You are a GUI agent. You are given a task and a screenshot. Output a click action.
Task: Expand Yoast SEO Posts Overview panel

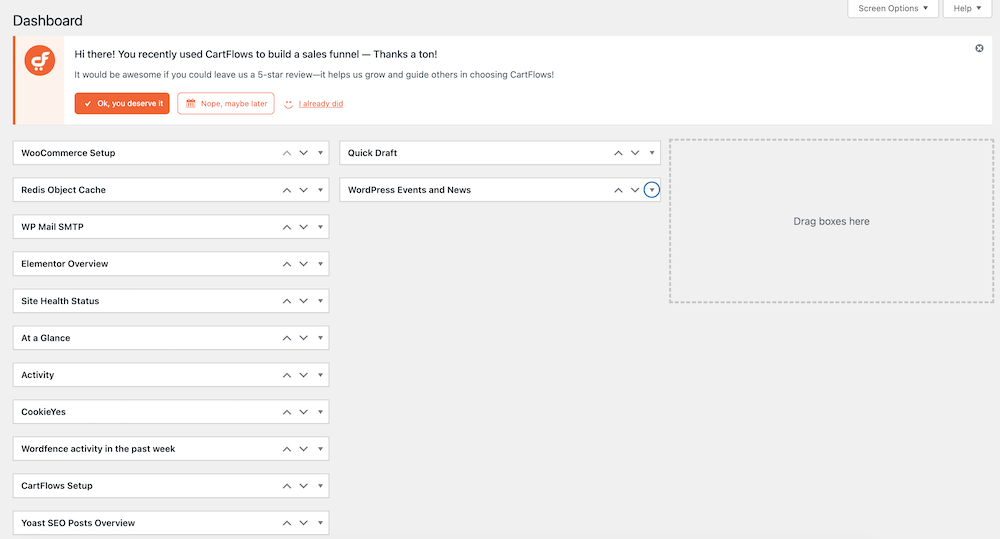coord(321,523)
